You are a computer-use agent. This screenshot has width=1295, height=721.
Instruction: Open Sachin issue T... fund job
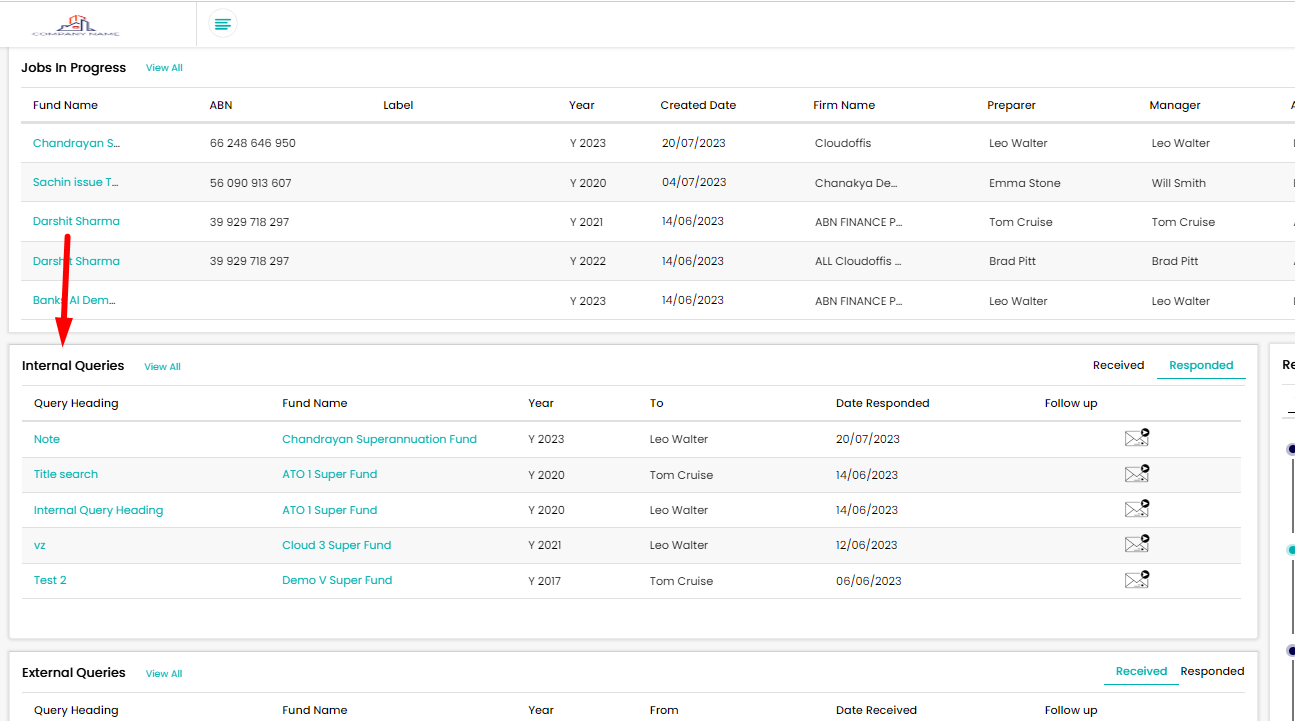point(76,182)
